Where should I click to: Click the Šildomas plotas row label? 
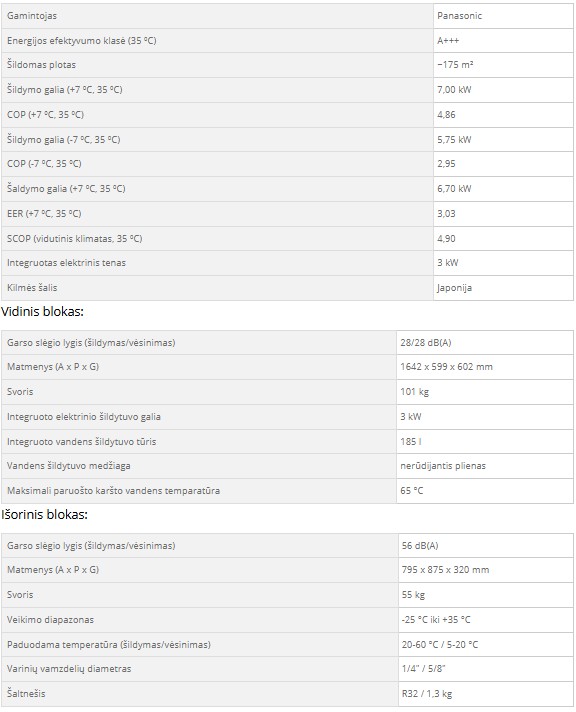tap(41, 65)
